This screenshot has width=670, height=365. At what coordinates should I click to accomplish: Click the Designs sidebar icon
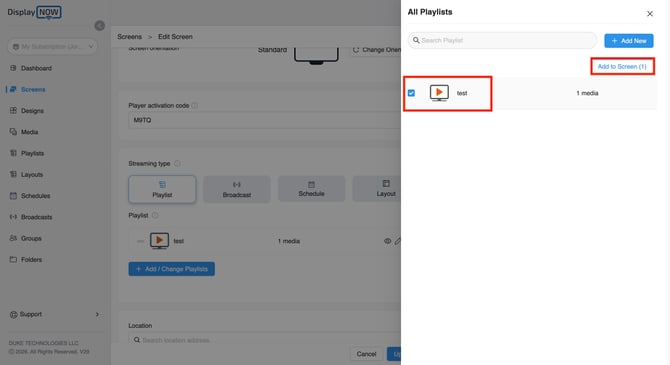pos(13,110)
